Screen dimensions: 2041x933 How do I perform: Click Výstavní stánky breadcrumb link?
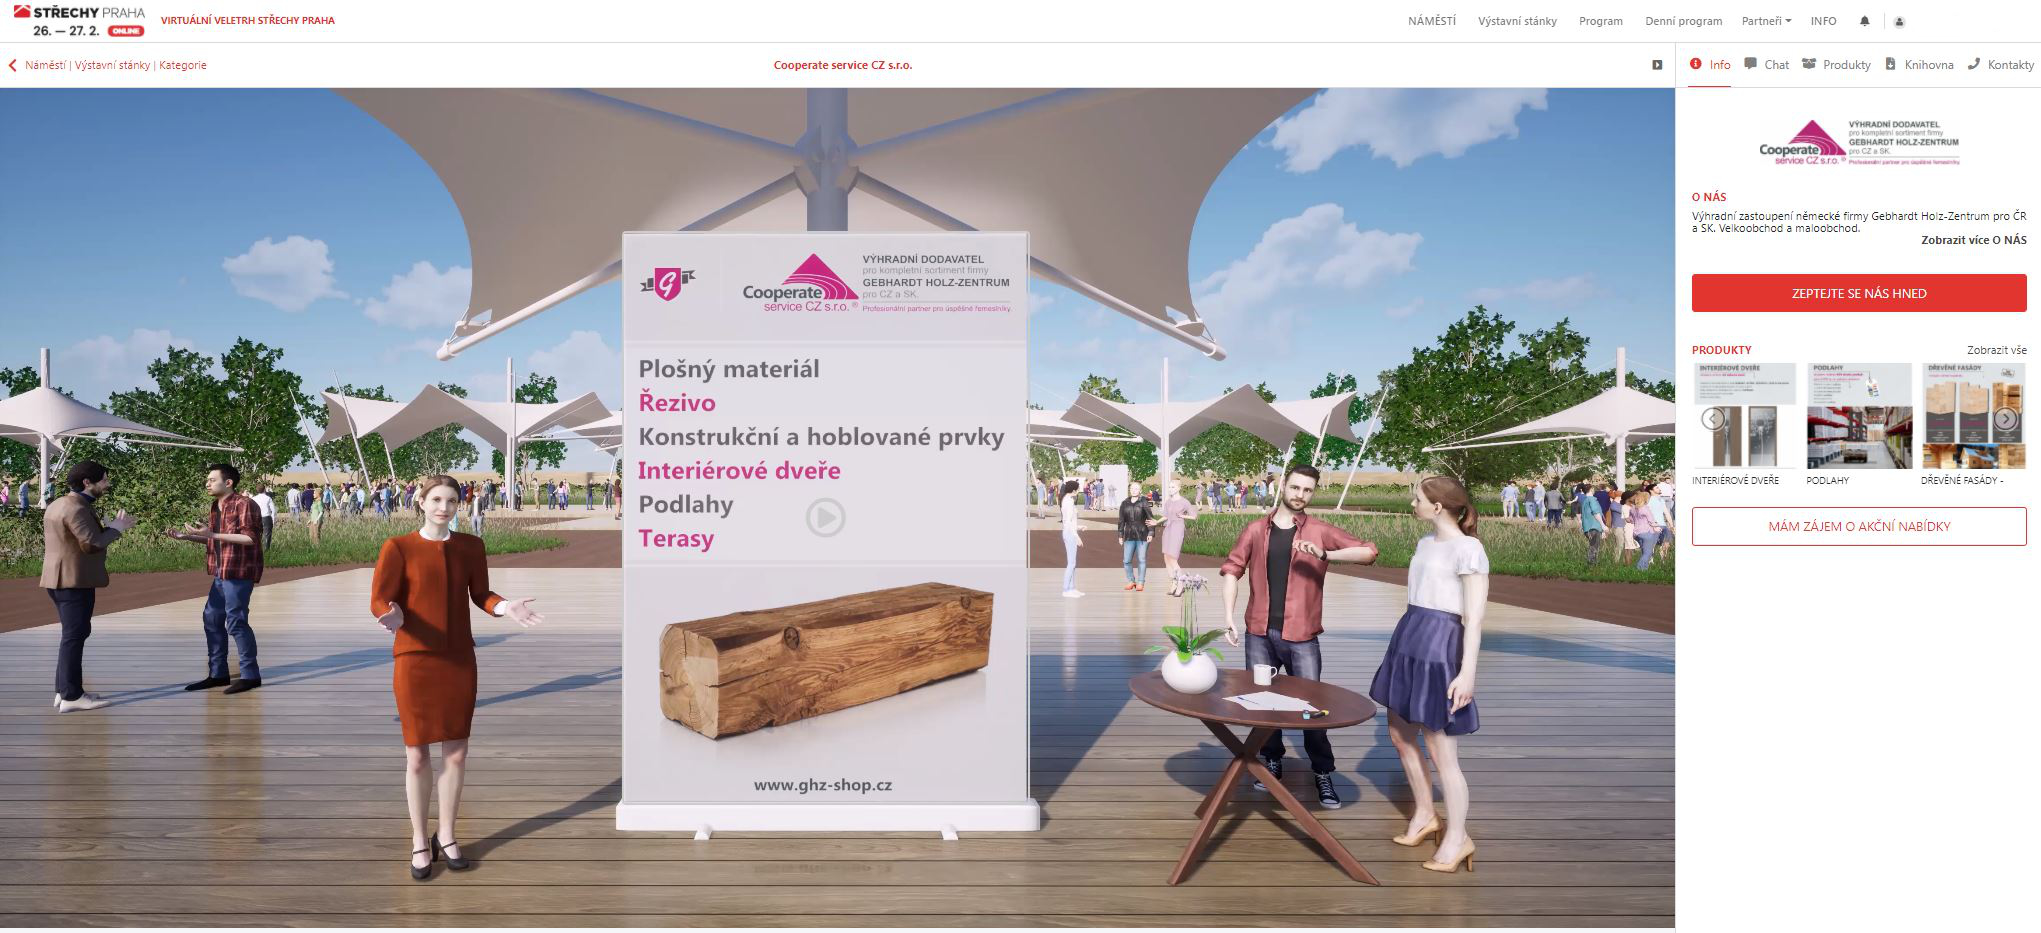click(112, 65)
